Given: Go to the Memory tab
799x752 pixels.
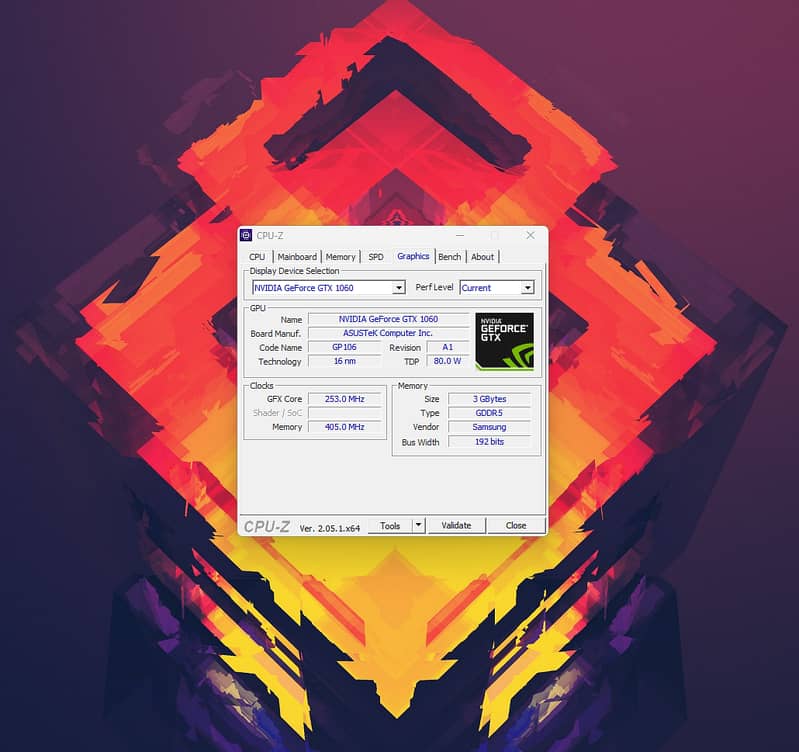Looking at the screenshot, I should pos(340,257).
